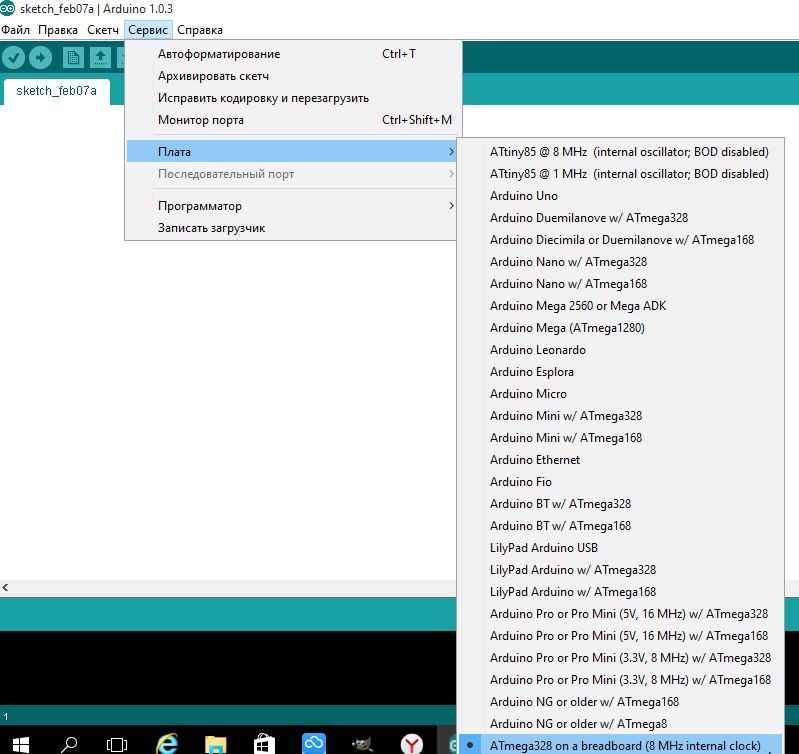The image size is (799, 754).
Task: Select Pro Mini (3.3V, 8 MHz) w/ ATmega168
Action: point(620,680)
